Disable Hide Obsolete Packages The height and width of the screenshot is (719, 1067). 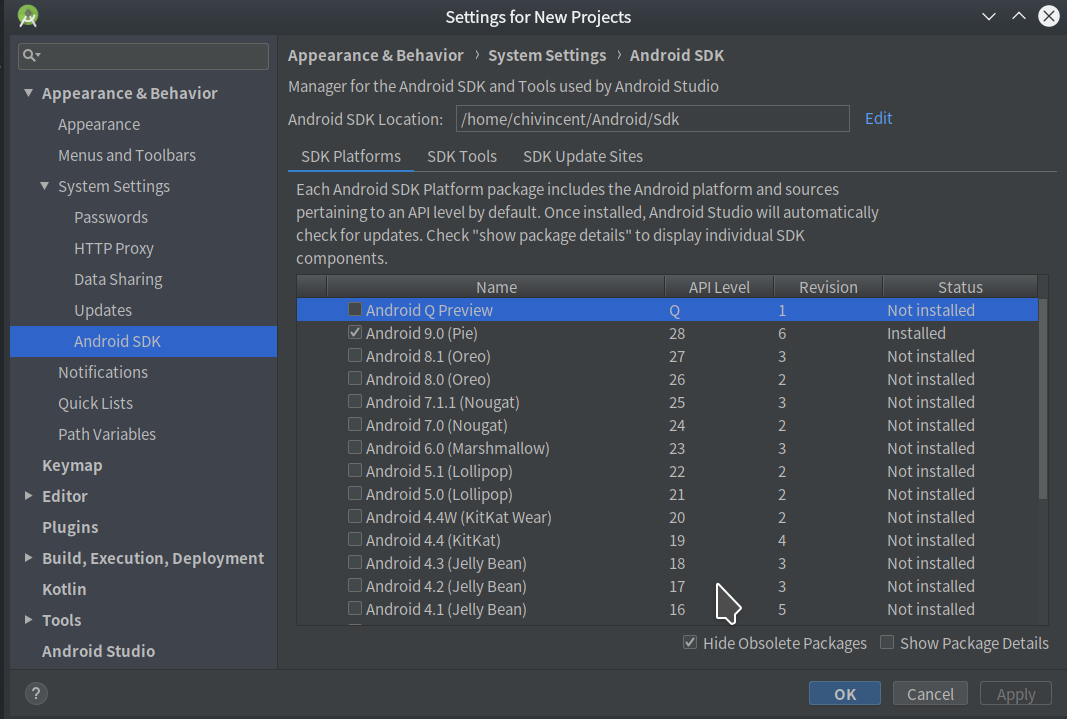[x=690, y=642]
